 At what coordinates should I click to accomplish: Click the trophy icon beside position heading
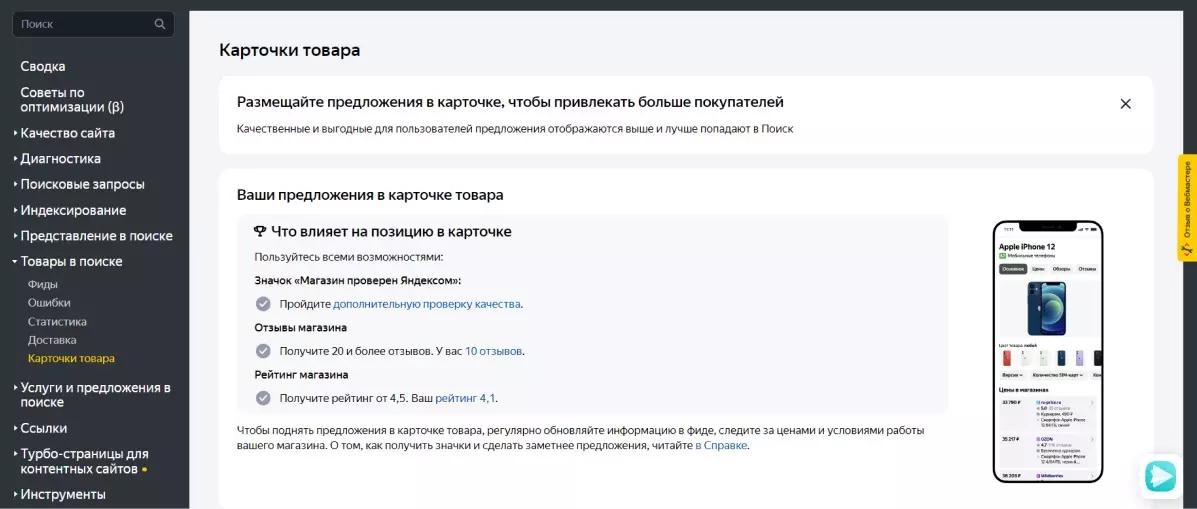(x=260, y=232)
